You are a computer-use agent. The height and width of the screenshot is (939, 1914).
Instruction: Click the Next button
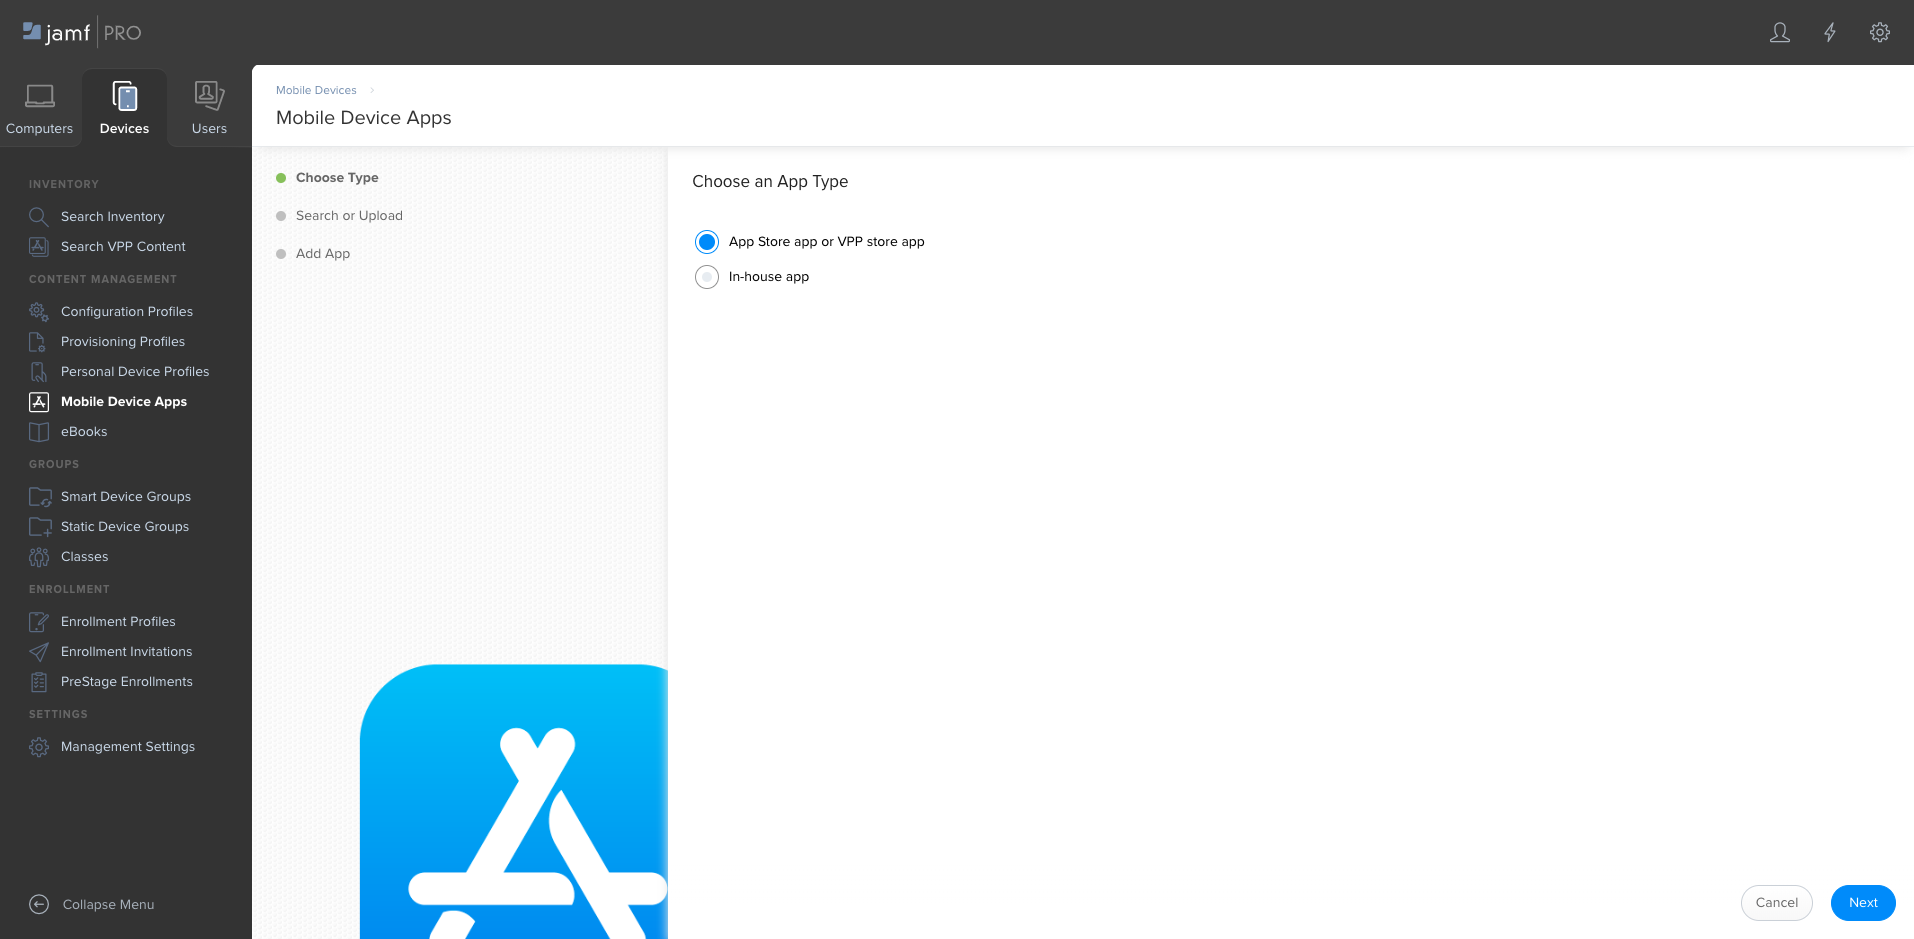1863,903
